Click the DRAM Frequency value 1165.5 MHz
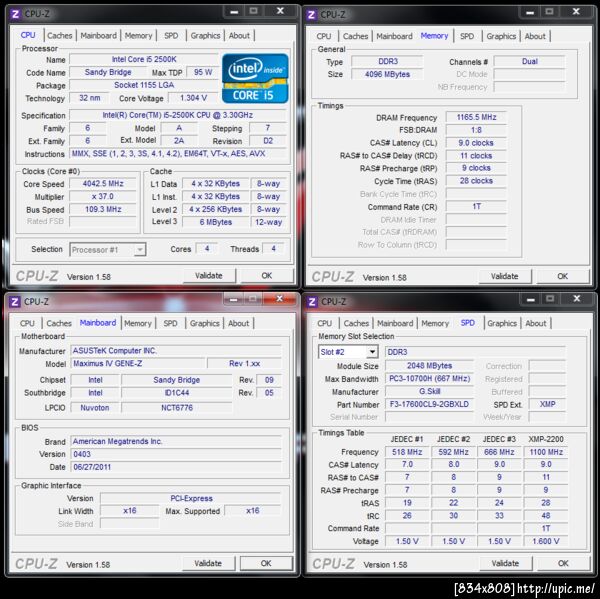 pos(476,117)
